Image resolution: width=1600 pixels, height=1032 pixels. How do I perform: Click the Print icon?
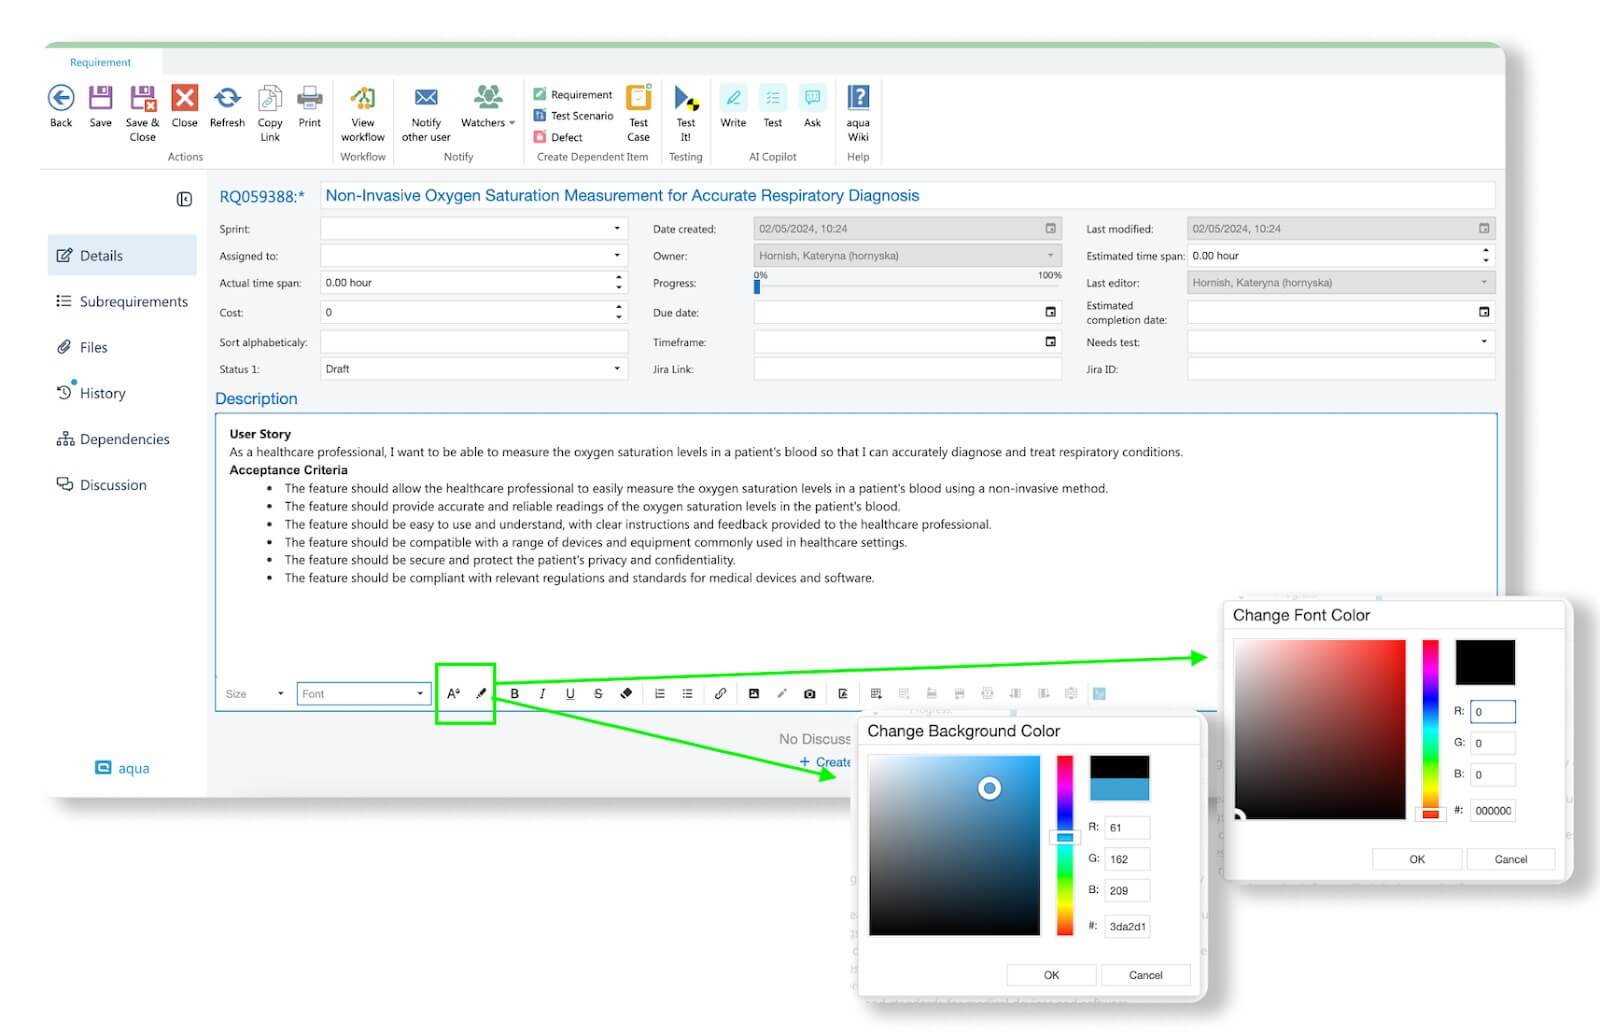(x=310, y=98)
